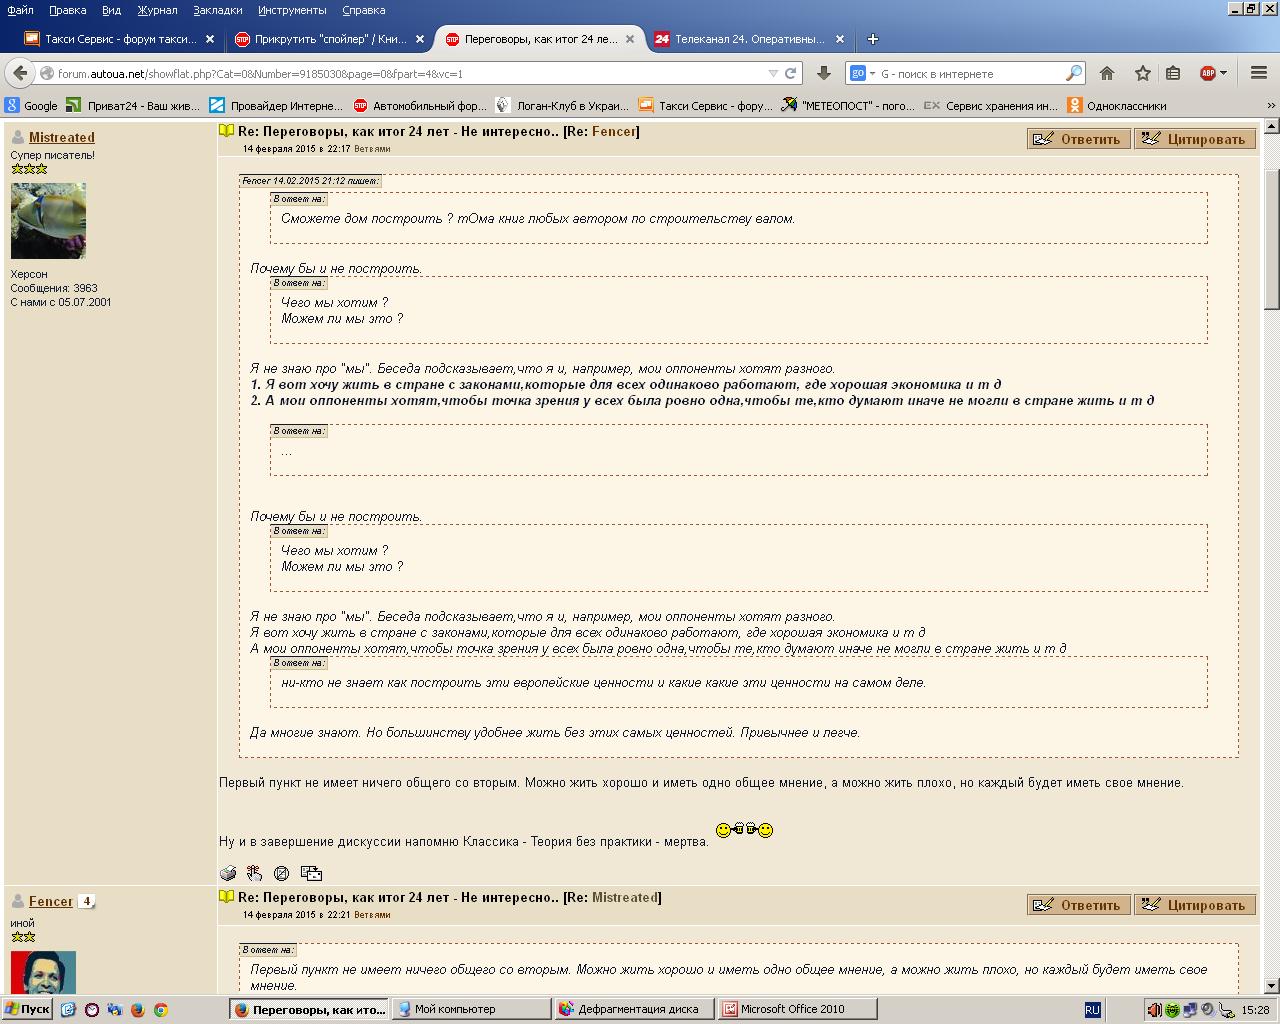Open the search engine selector dropdown

pyautogui.click(x=862, y=73)
